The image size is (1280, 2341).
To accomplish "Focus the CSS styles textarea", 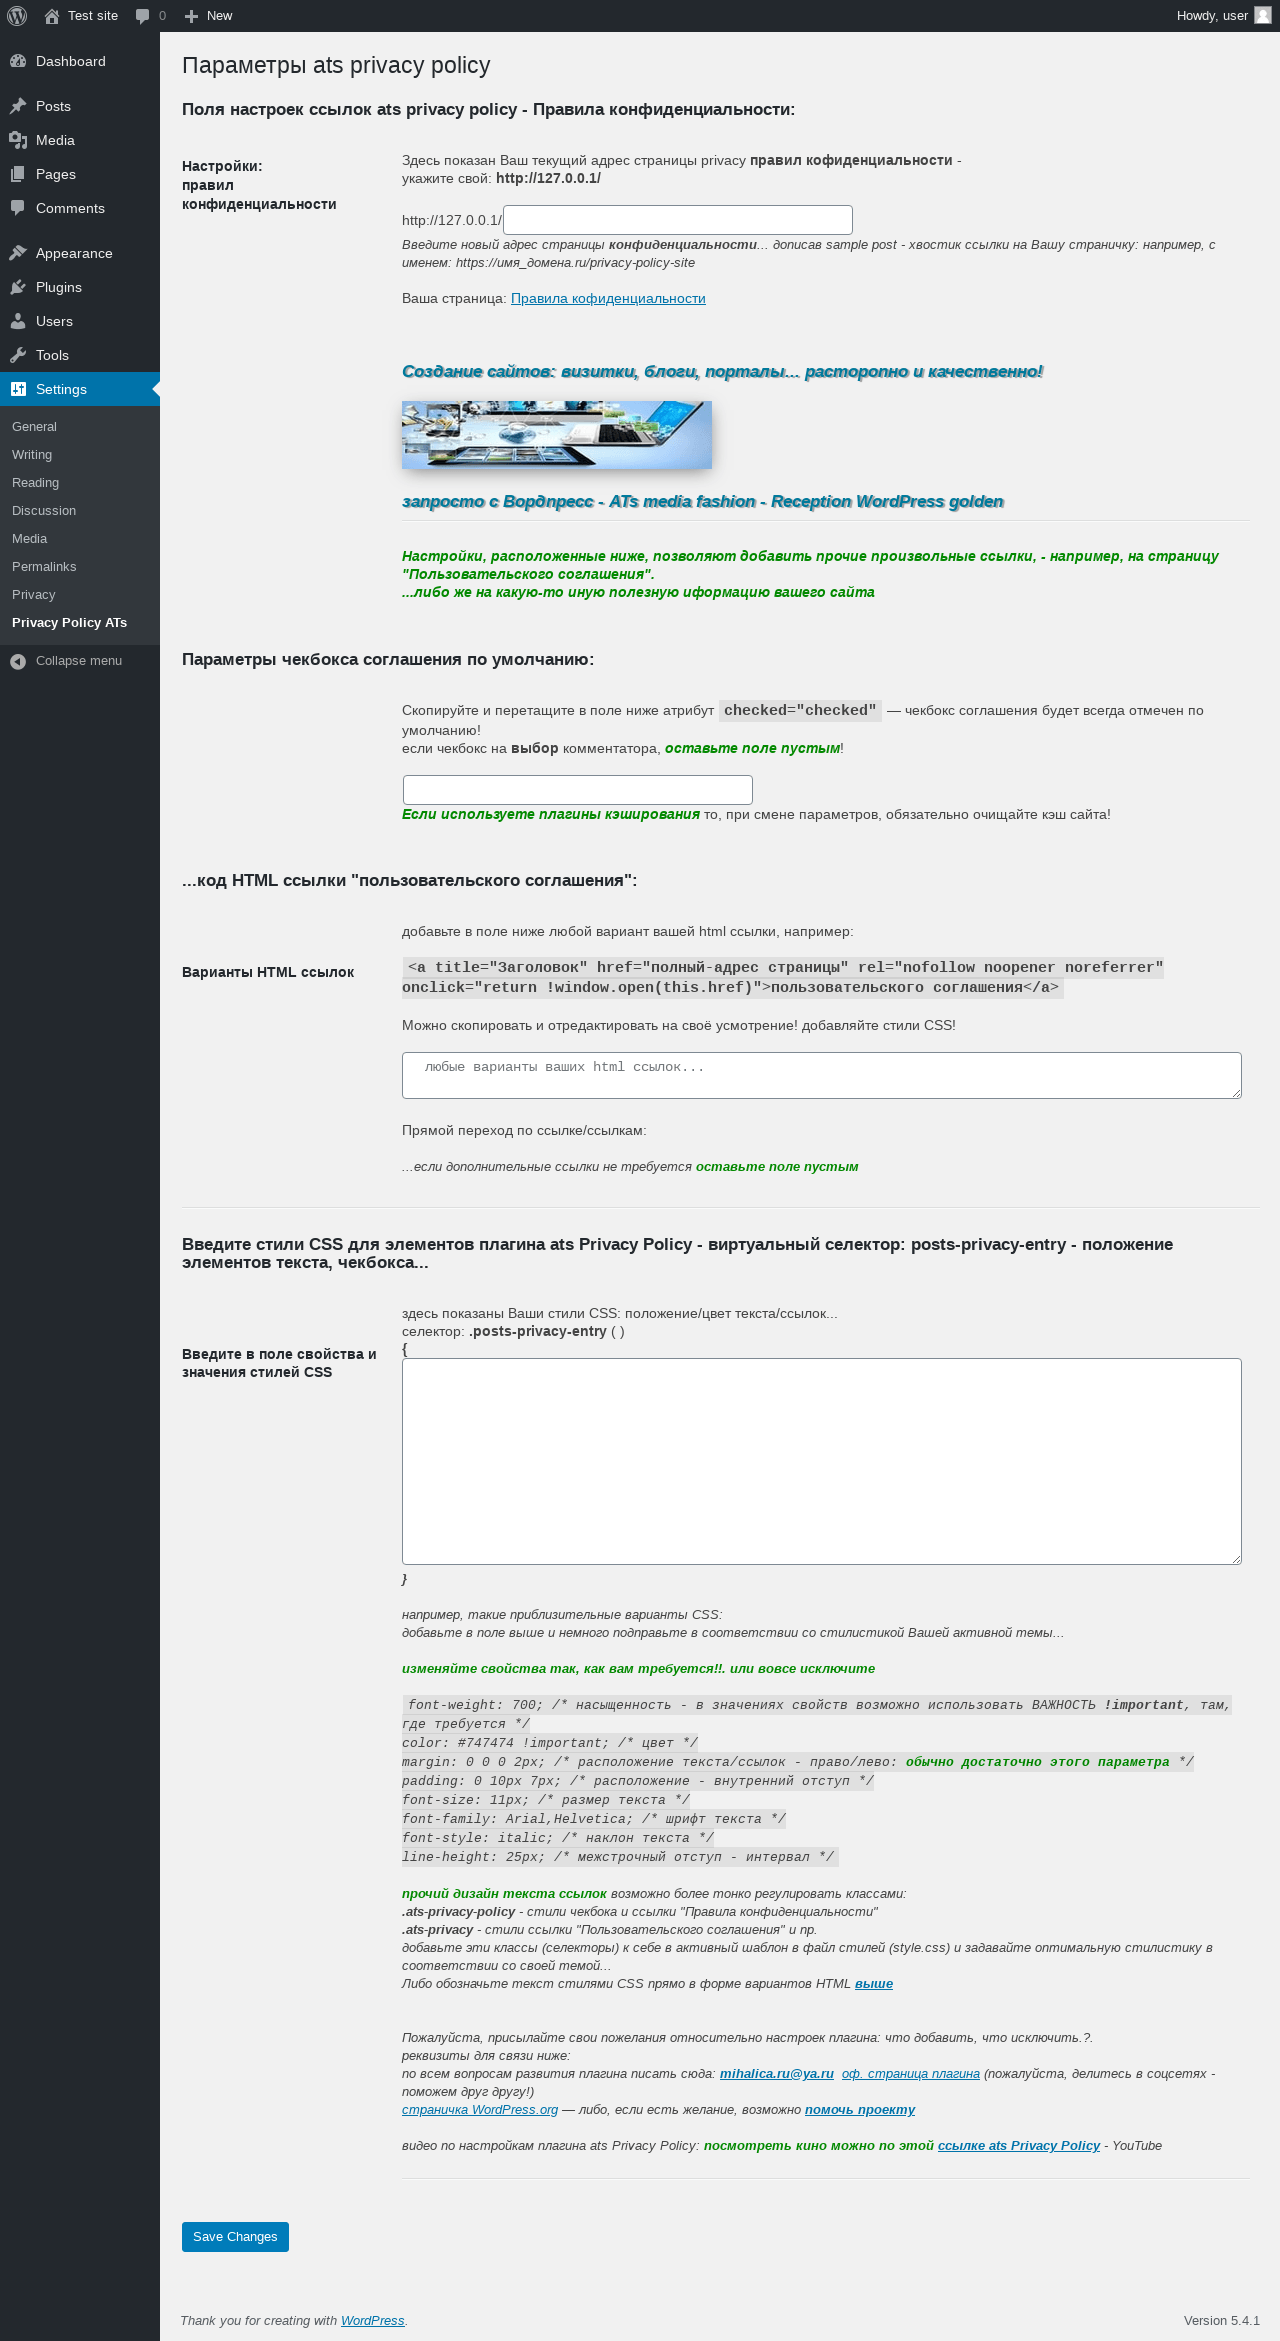I will [822, 1461].
